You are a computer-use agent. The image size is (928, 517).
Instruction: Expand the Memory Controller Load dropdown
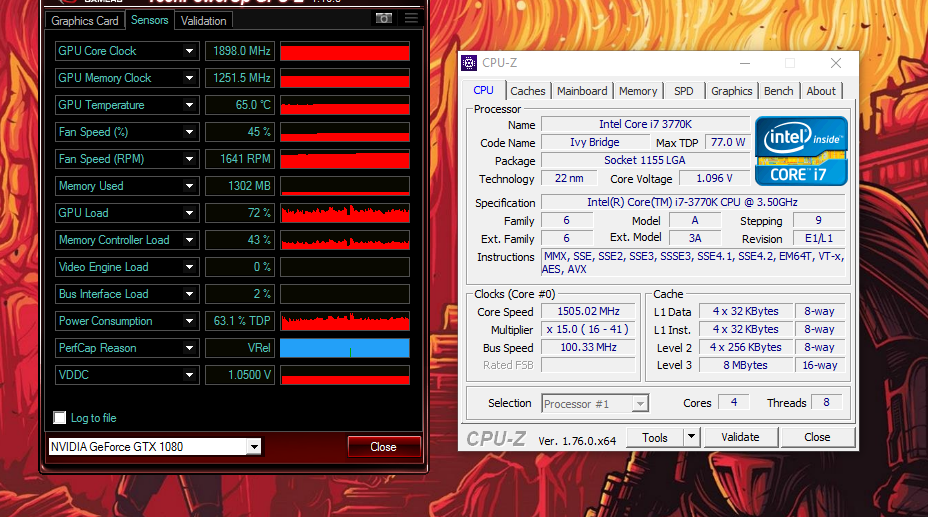[189, 240]
